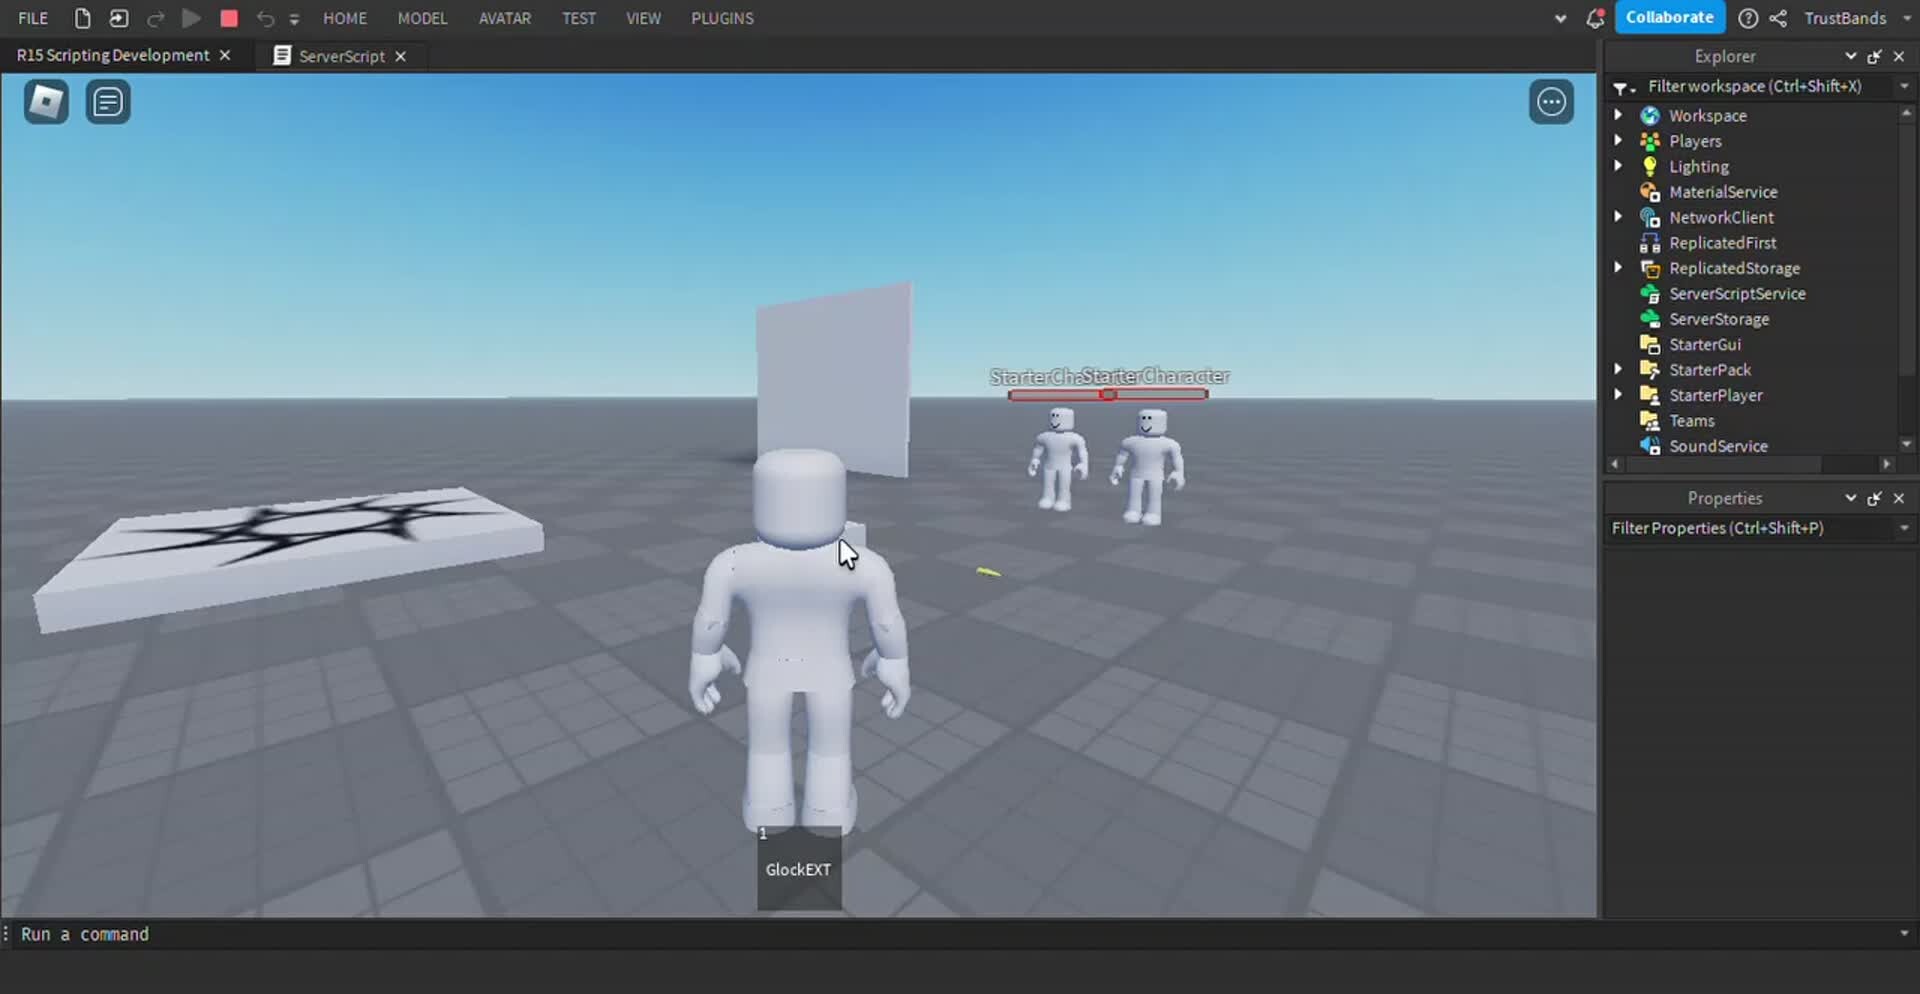Open a new place with the new file icon
This screenshot has width=1920, height=994.
coord(82,18)
